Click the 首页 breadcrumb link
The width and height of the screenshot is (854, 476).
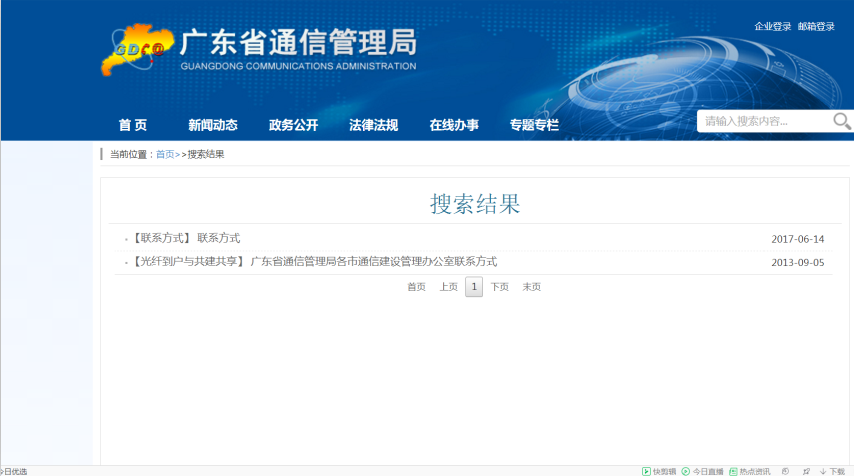[165, 154]
